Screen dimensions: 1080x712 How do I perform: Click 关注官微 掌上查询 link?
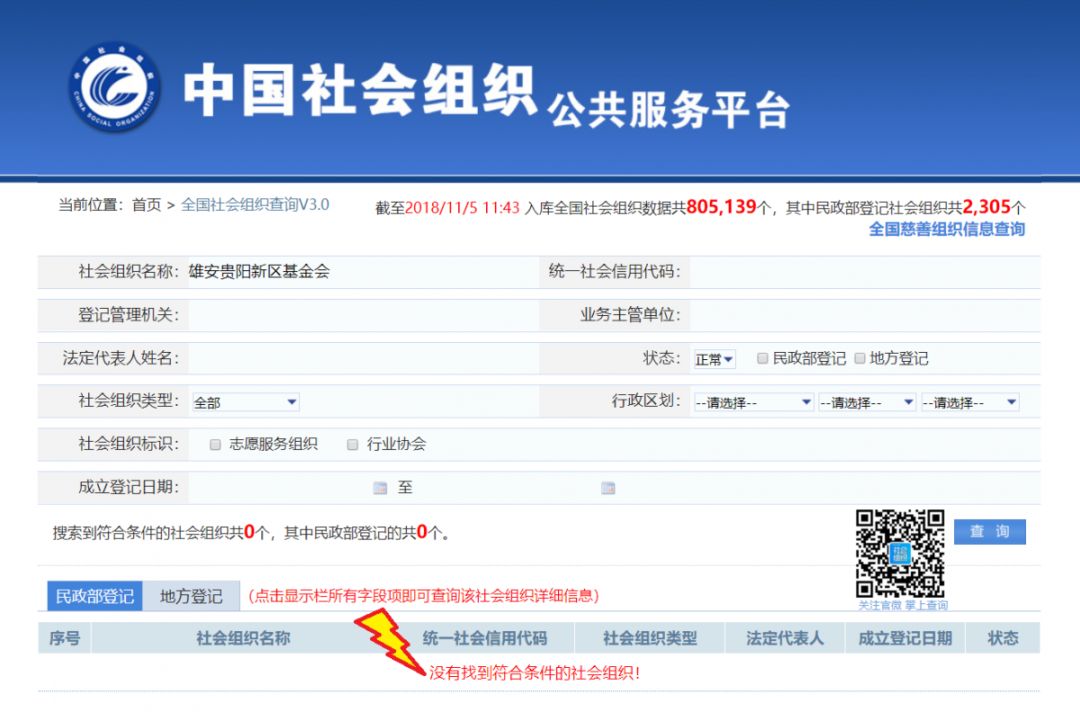902,605
